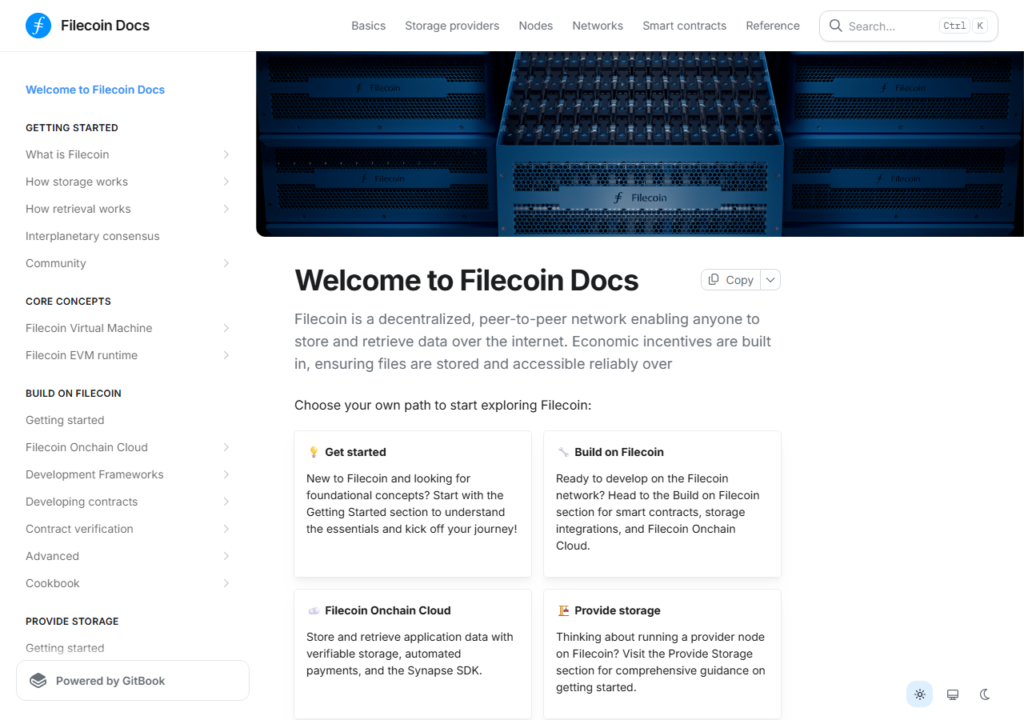Open the Provide storage card
Screen dimensions: 1024x720
[x=662, y=654]
